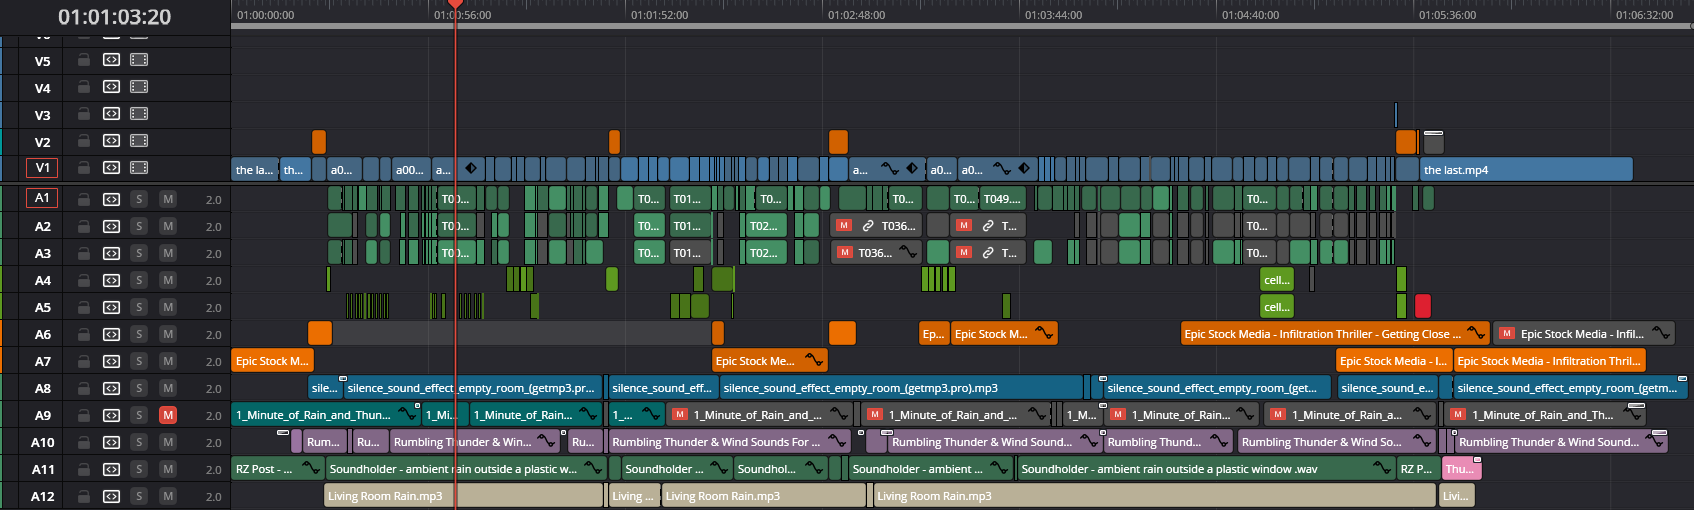Viewport: 1694px width, 510px height.
Task: Lock video track V5
Action: 84,60
